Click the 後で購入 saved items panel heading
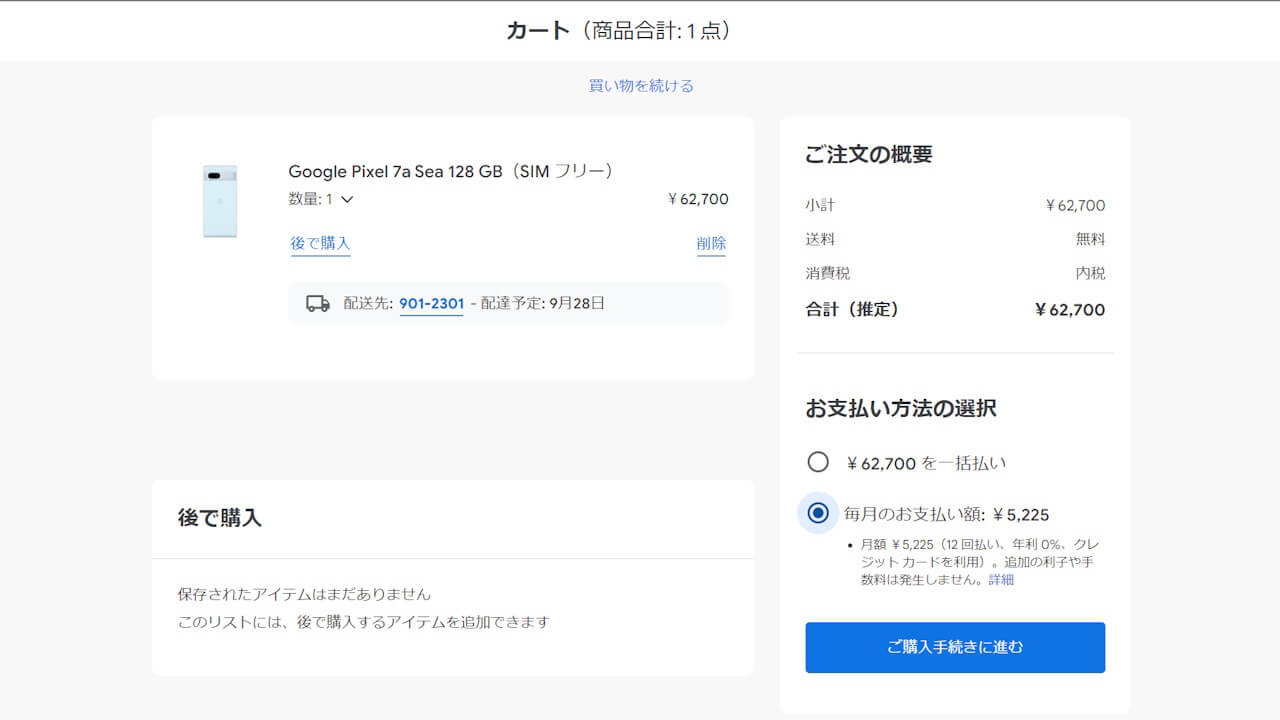Viewport: 1280px width, 720px height. pyautogui.click(x=218, y=519)
